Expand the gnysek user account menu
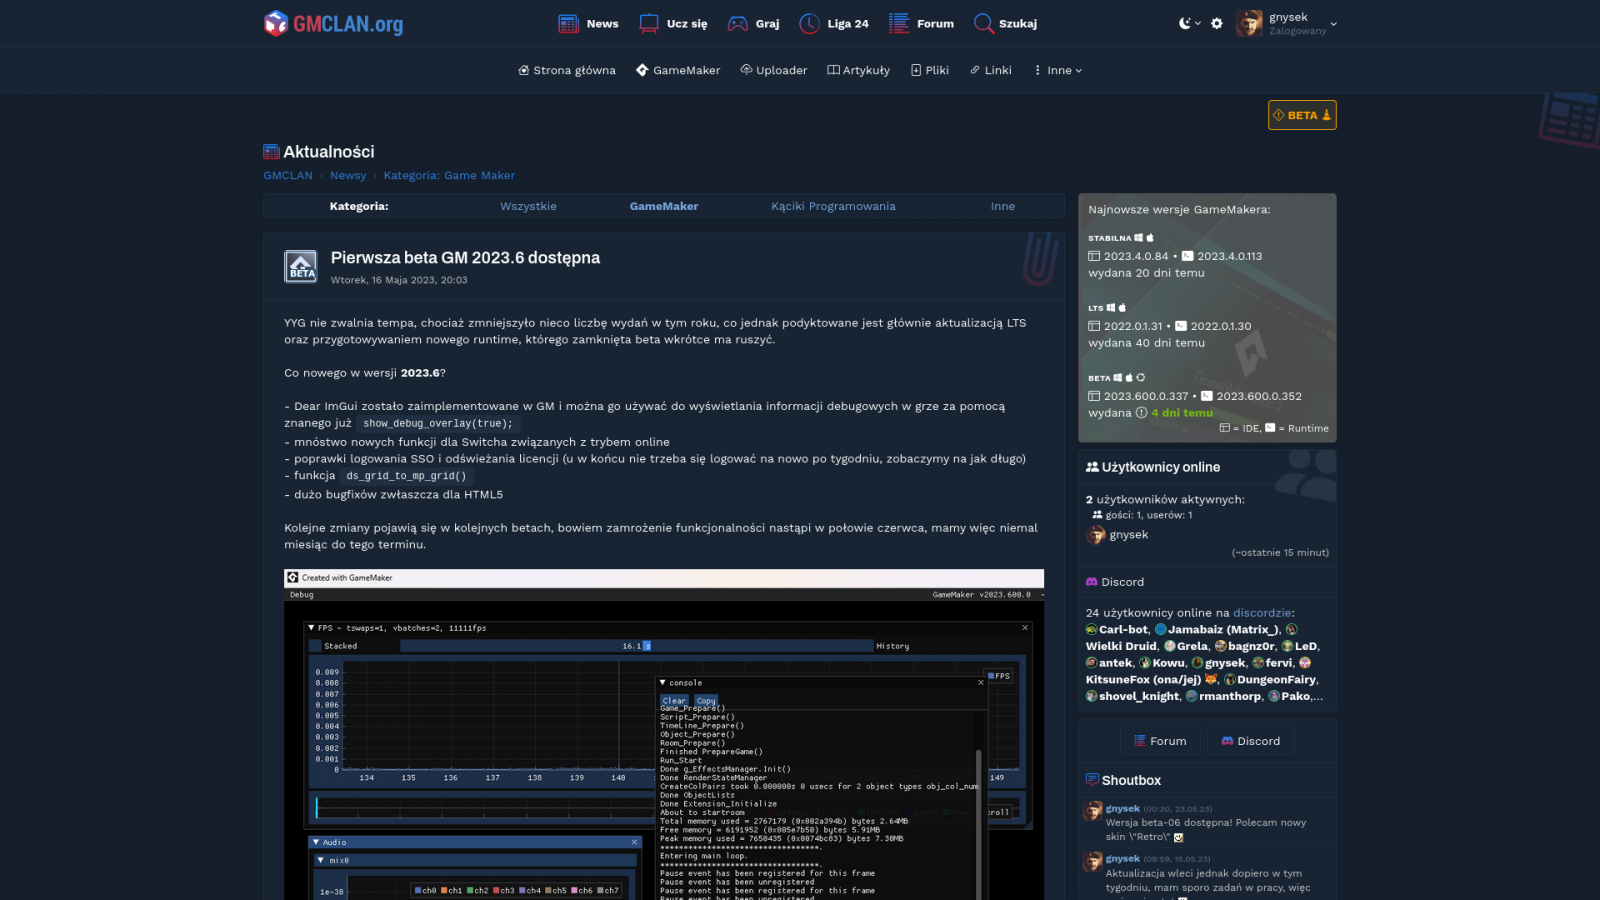 click(1288, 23)
